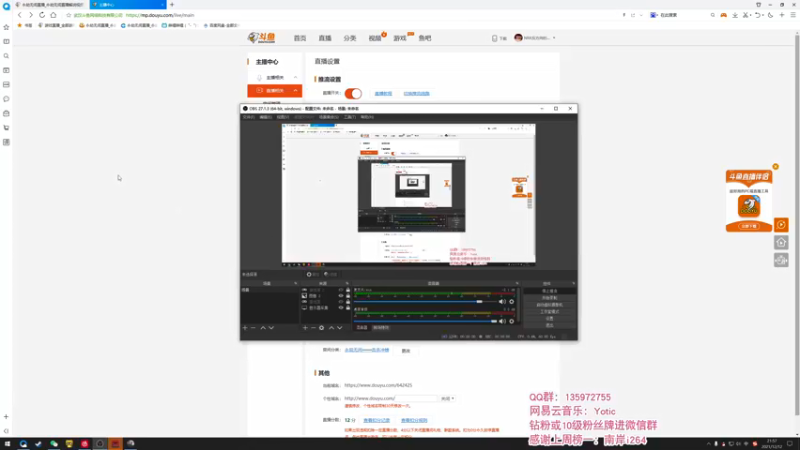Viewport: 800px width, 450px height.
Task: Bookmark the page with the address bar star
Action: (68, 15)
